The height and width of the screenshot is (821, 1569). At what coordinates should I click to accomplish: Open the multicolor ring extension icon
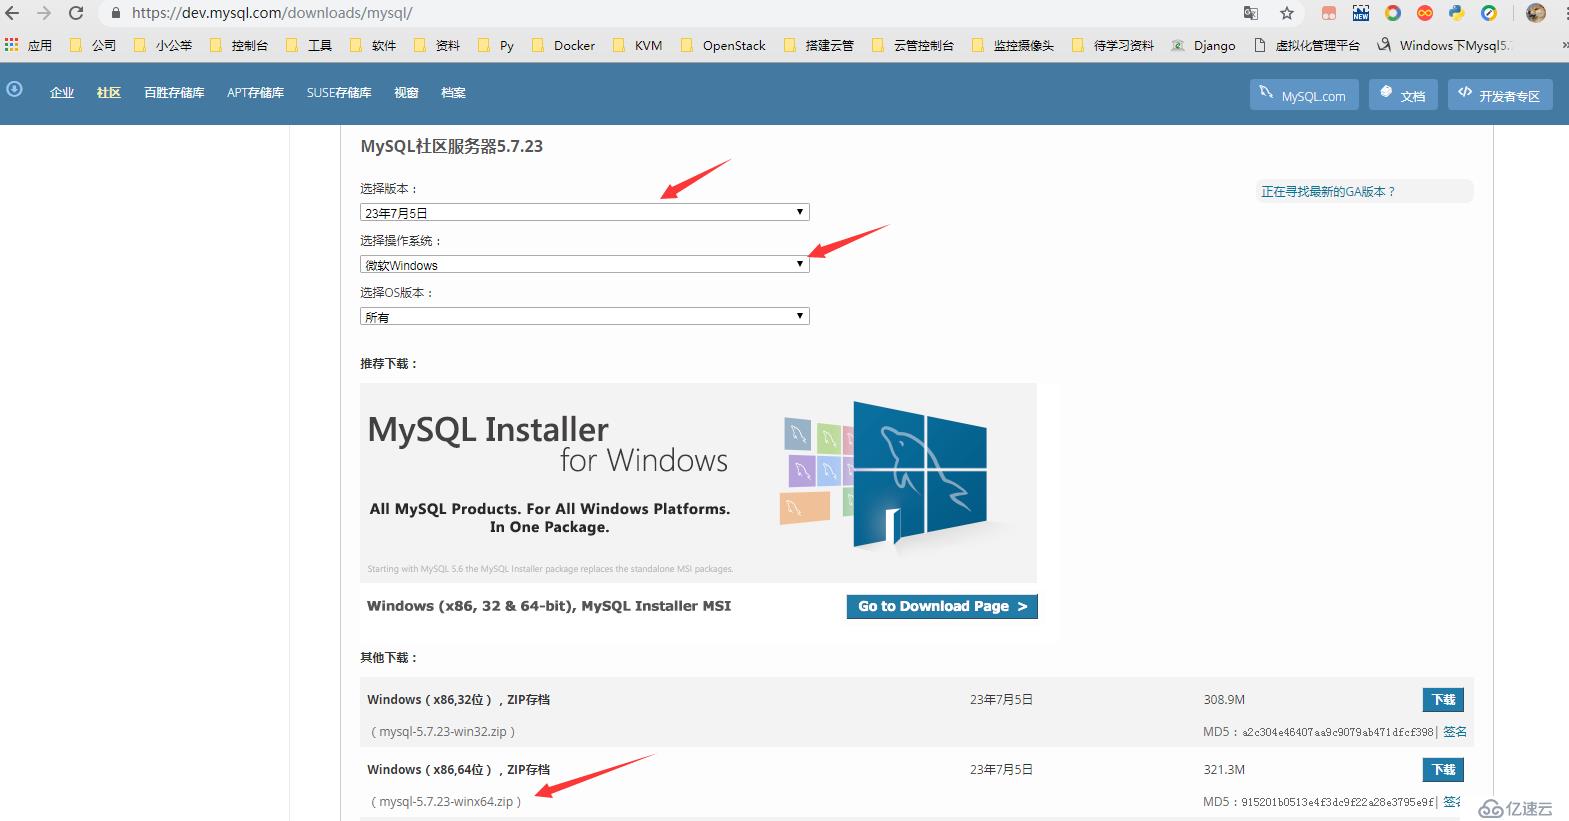click(x=1393, y=13)
